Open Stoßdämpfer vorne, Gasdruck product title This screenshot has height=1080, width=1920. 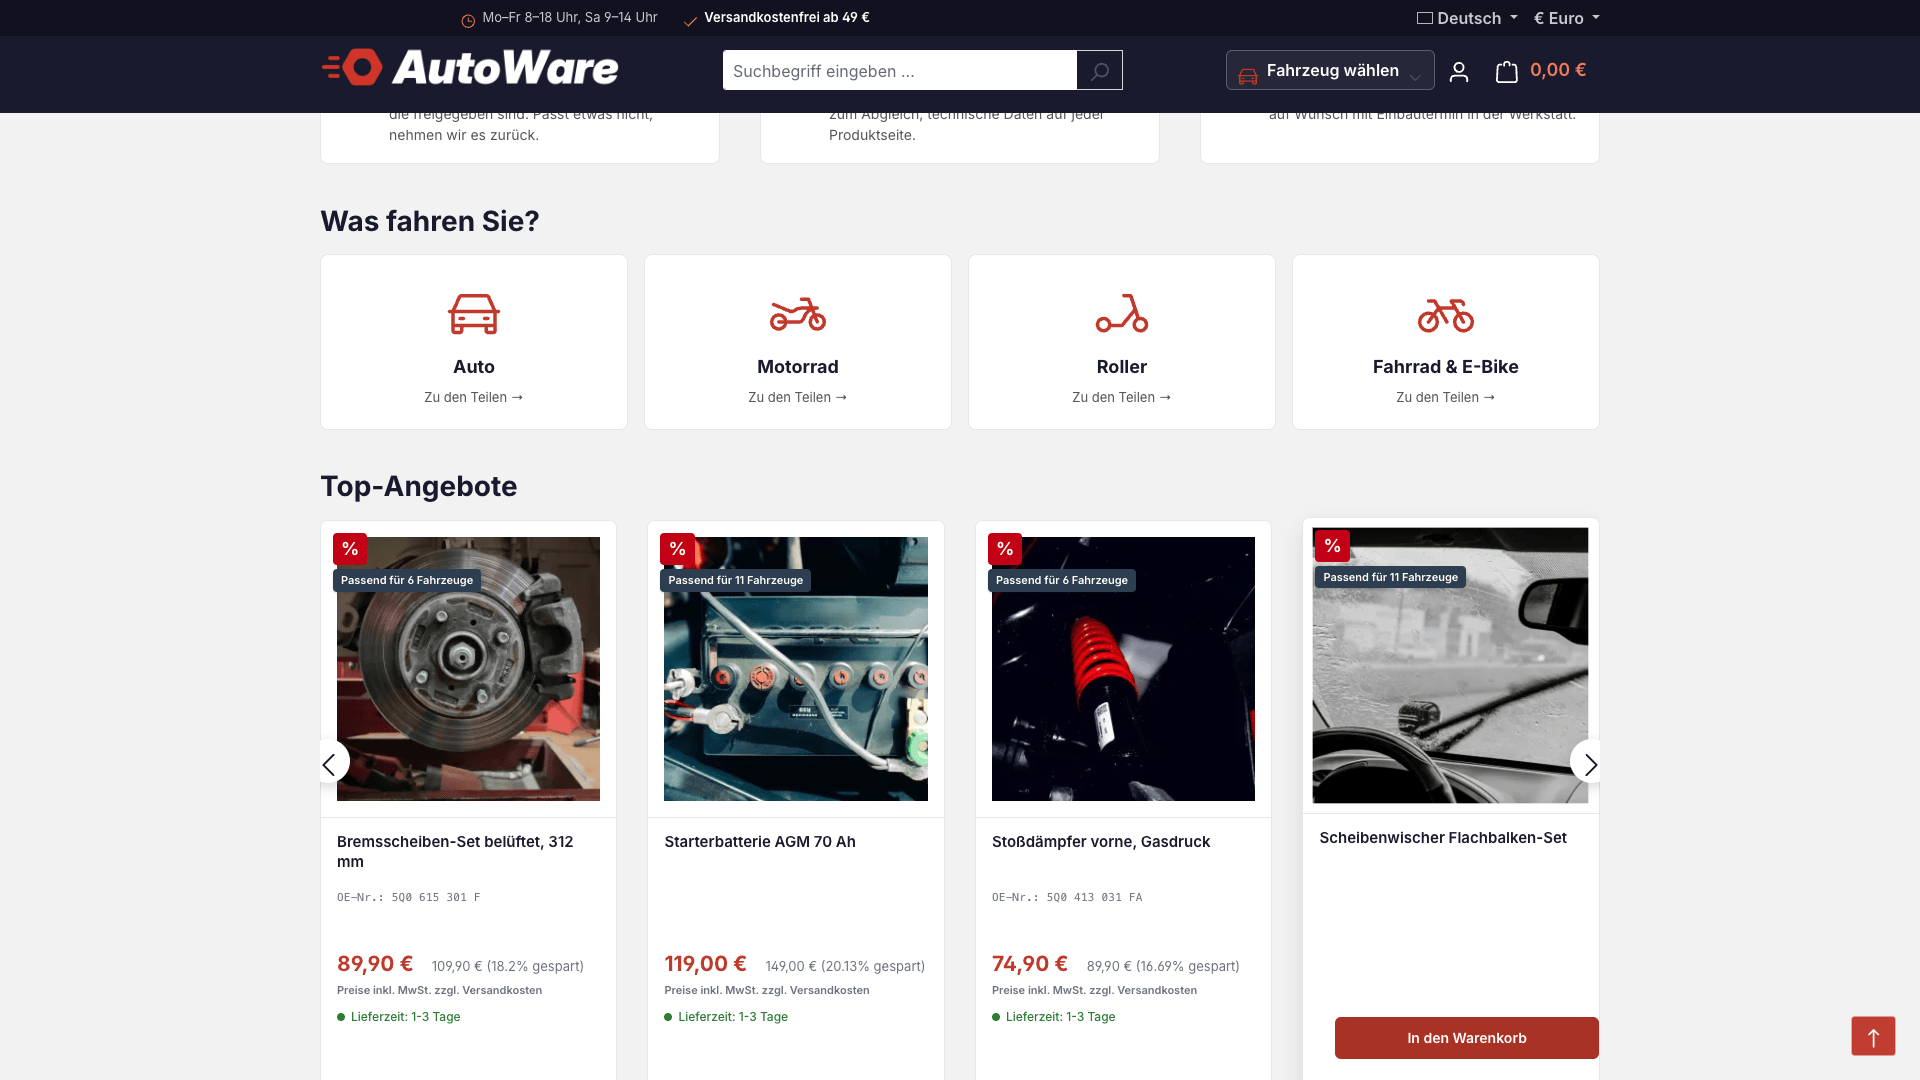click(1101, 842)
